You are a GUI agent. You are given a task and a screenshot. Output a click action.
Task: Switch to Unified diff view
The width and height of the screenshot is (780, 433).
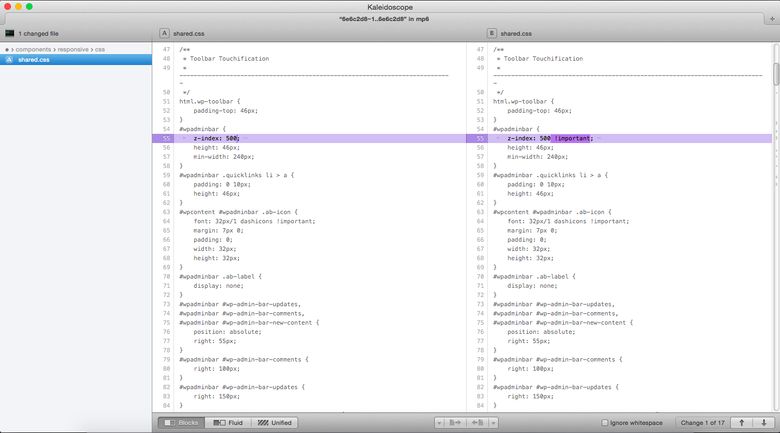[274, 423]
